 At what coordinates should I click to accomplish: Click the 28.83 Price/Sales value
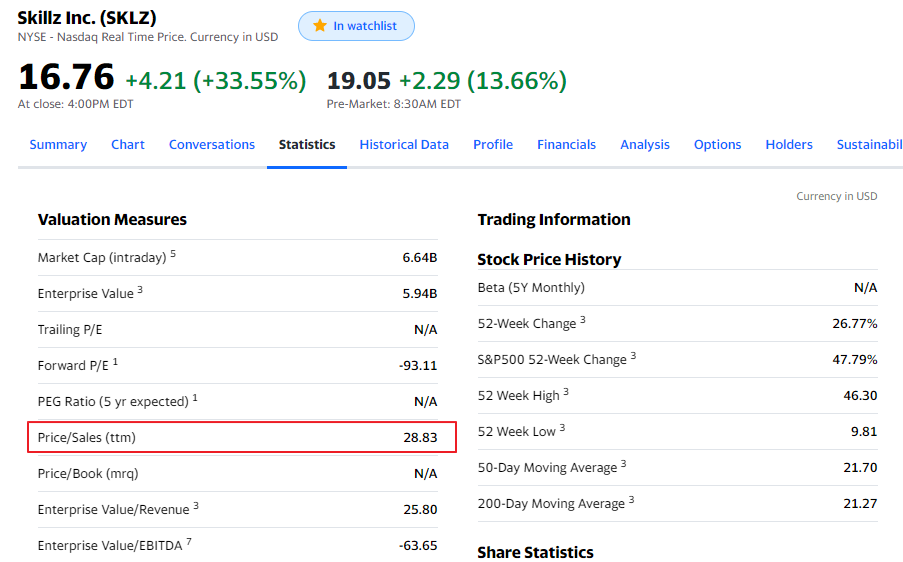(420, 438)
